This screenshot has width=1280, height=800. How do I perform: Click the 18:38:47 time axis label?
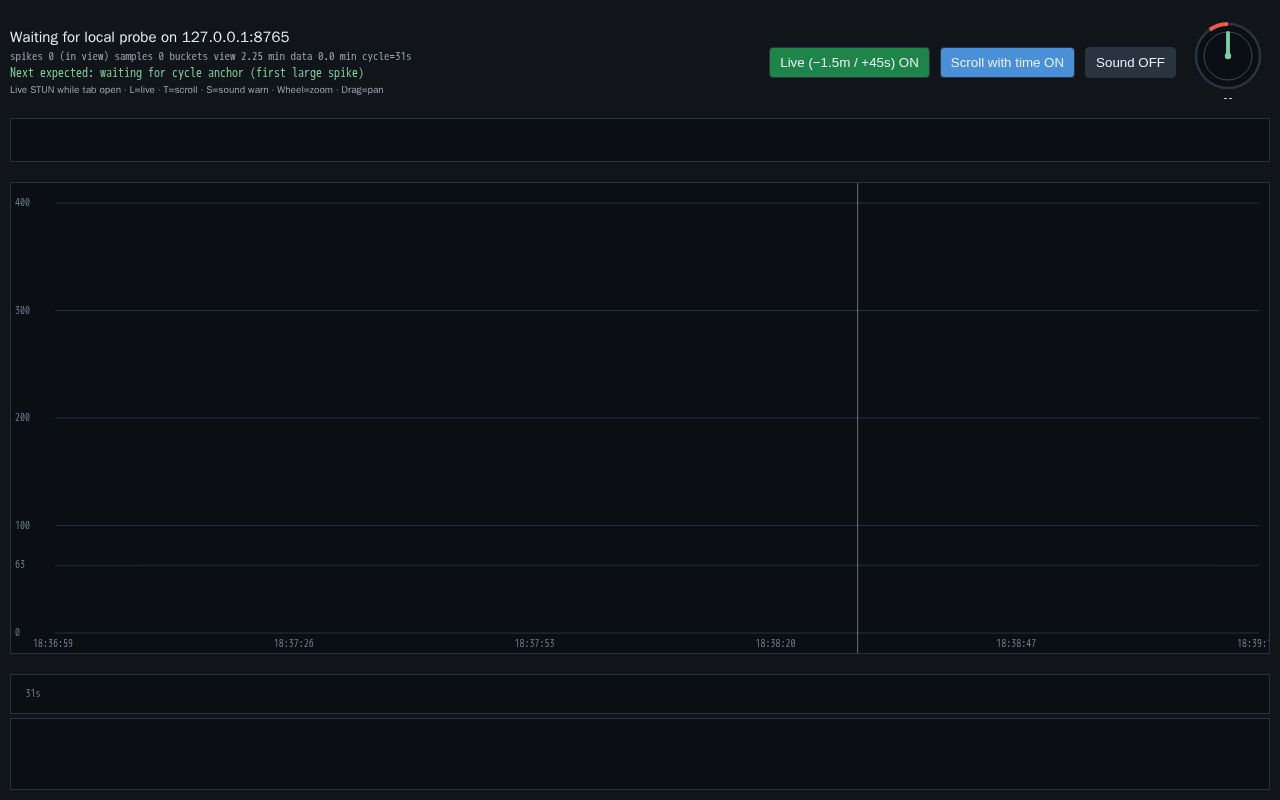pyautogui.click(x=1016, y=643)
